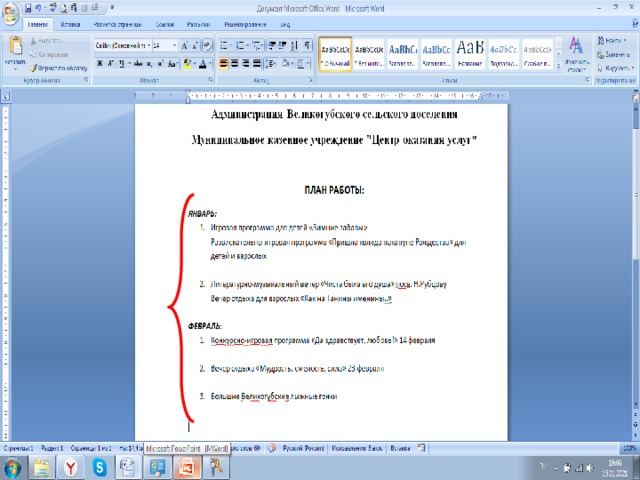This screenshot has width=640, height=480.
Task: Click the text highlight color button
Action: click(x=188, y=63)
